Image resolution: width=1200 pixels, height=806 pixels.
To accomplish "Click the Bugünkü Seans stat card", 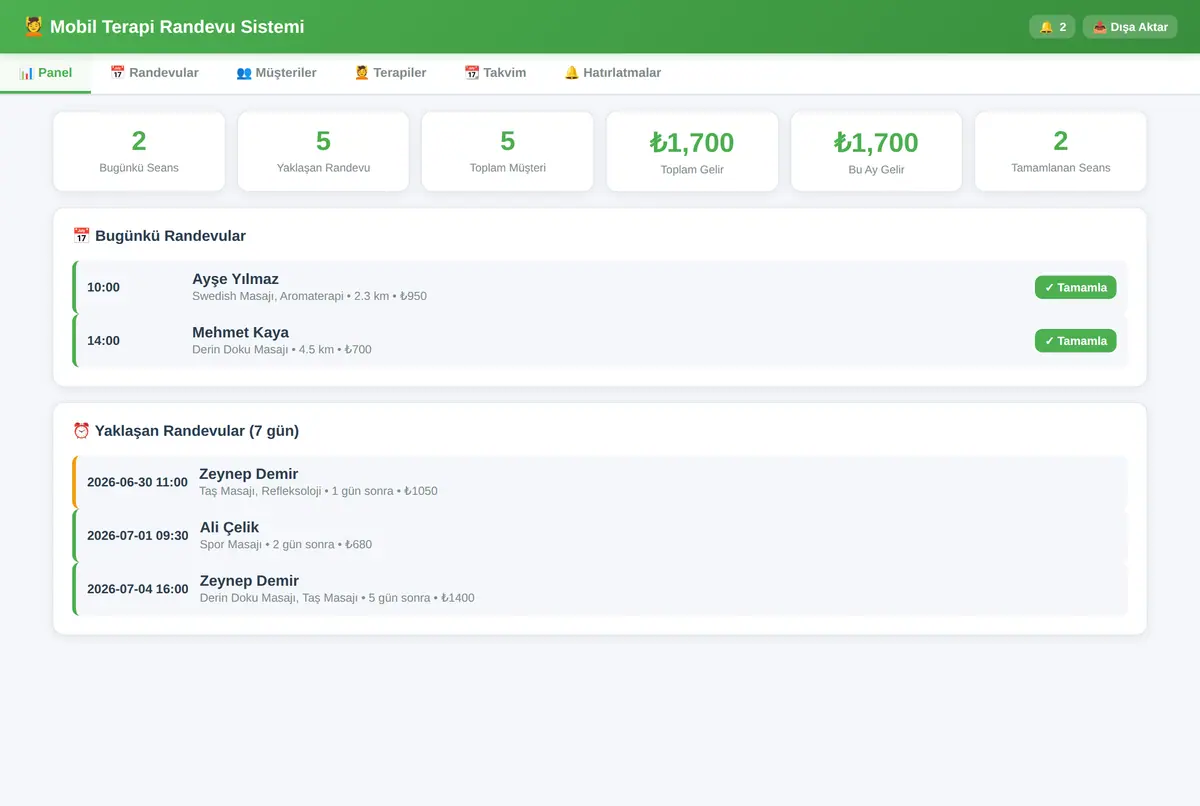I will [x=139, y=151].
